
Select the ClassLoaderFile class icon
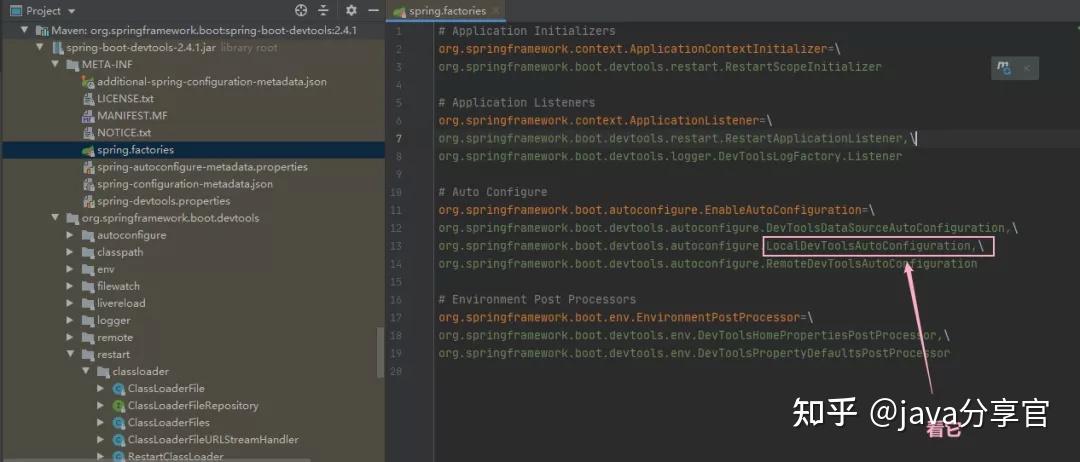pos(118,388)
